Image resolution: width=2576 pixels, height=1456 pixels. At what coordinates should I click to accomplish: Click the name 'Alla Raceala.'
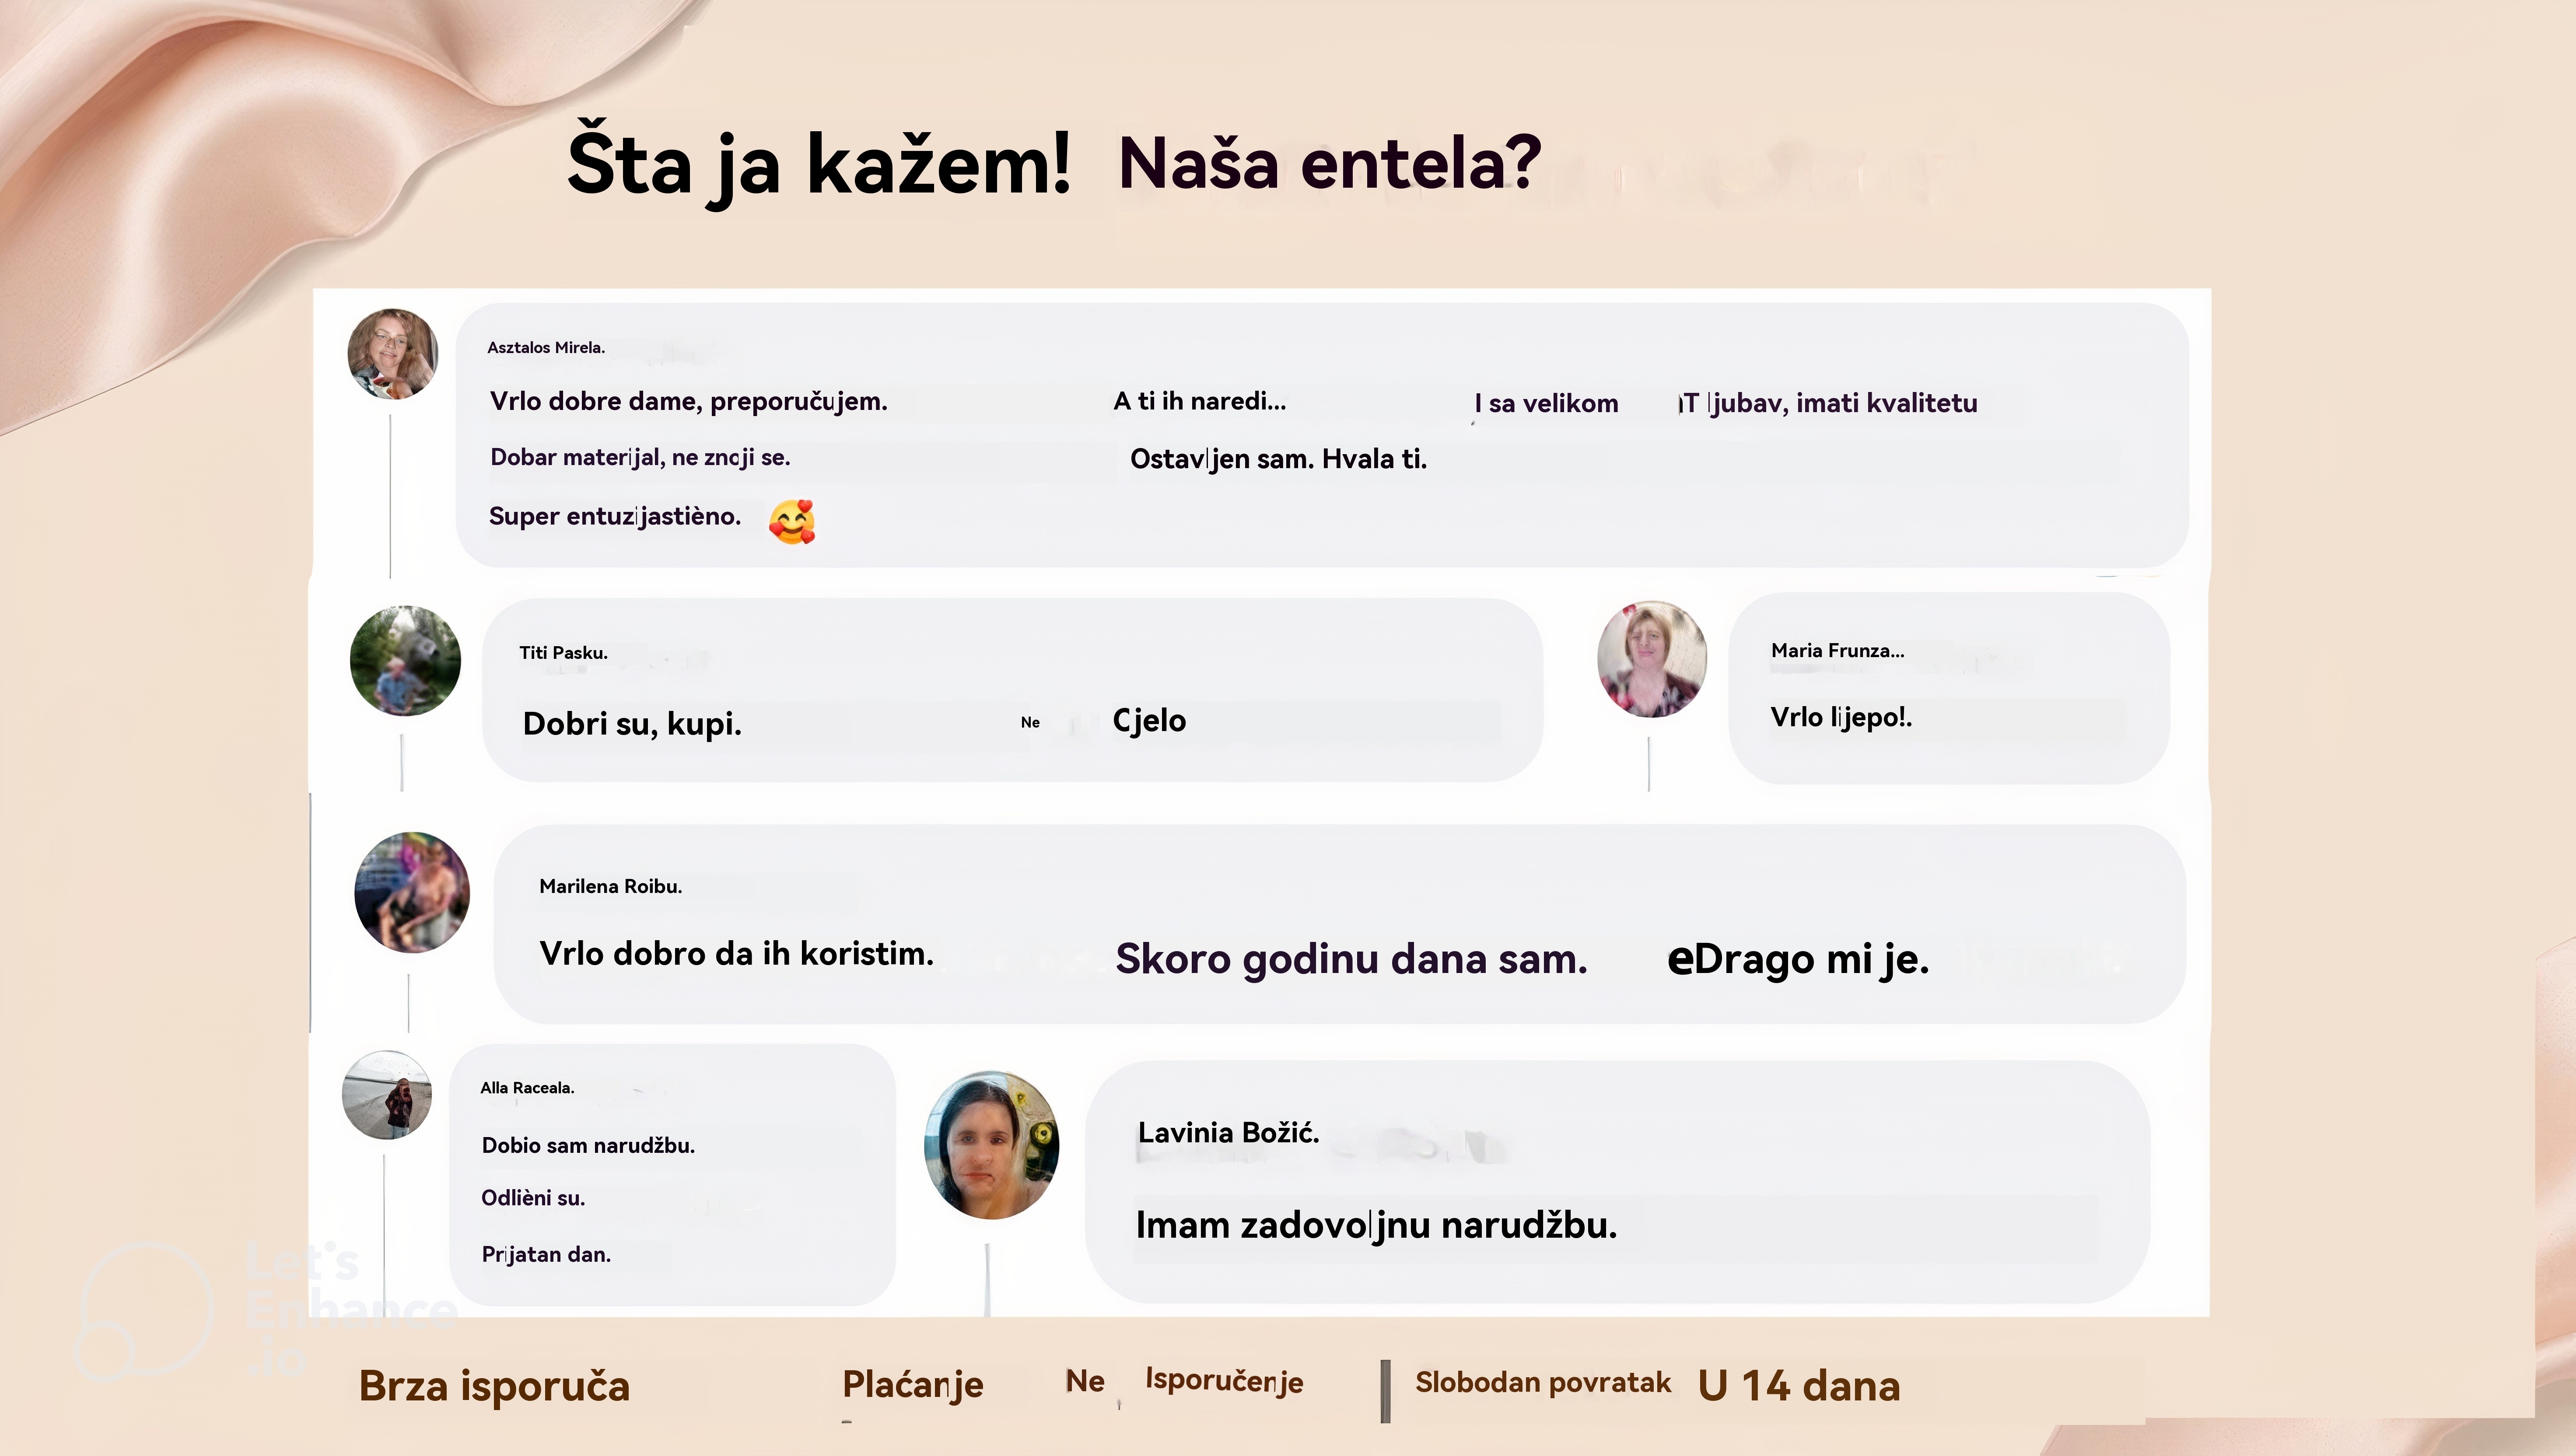click(527, 1088)
